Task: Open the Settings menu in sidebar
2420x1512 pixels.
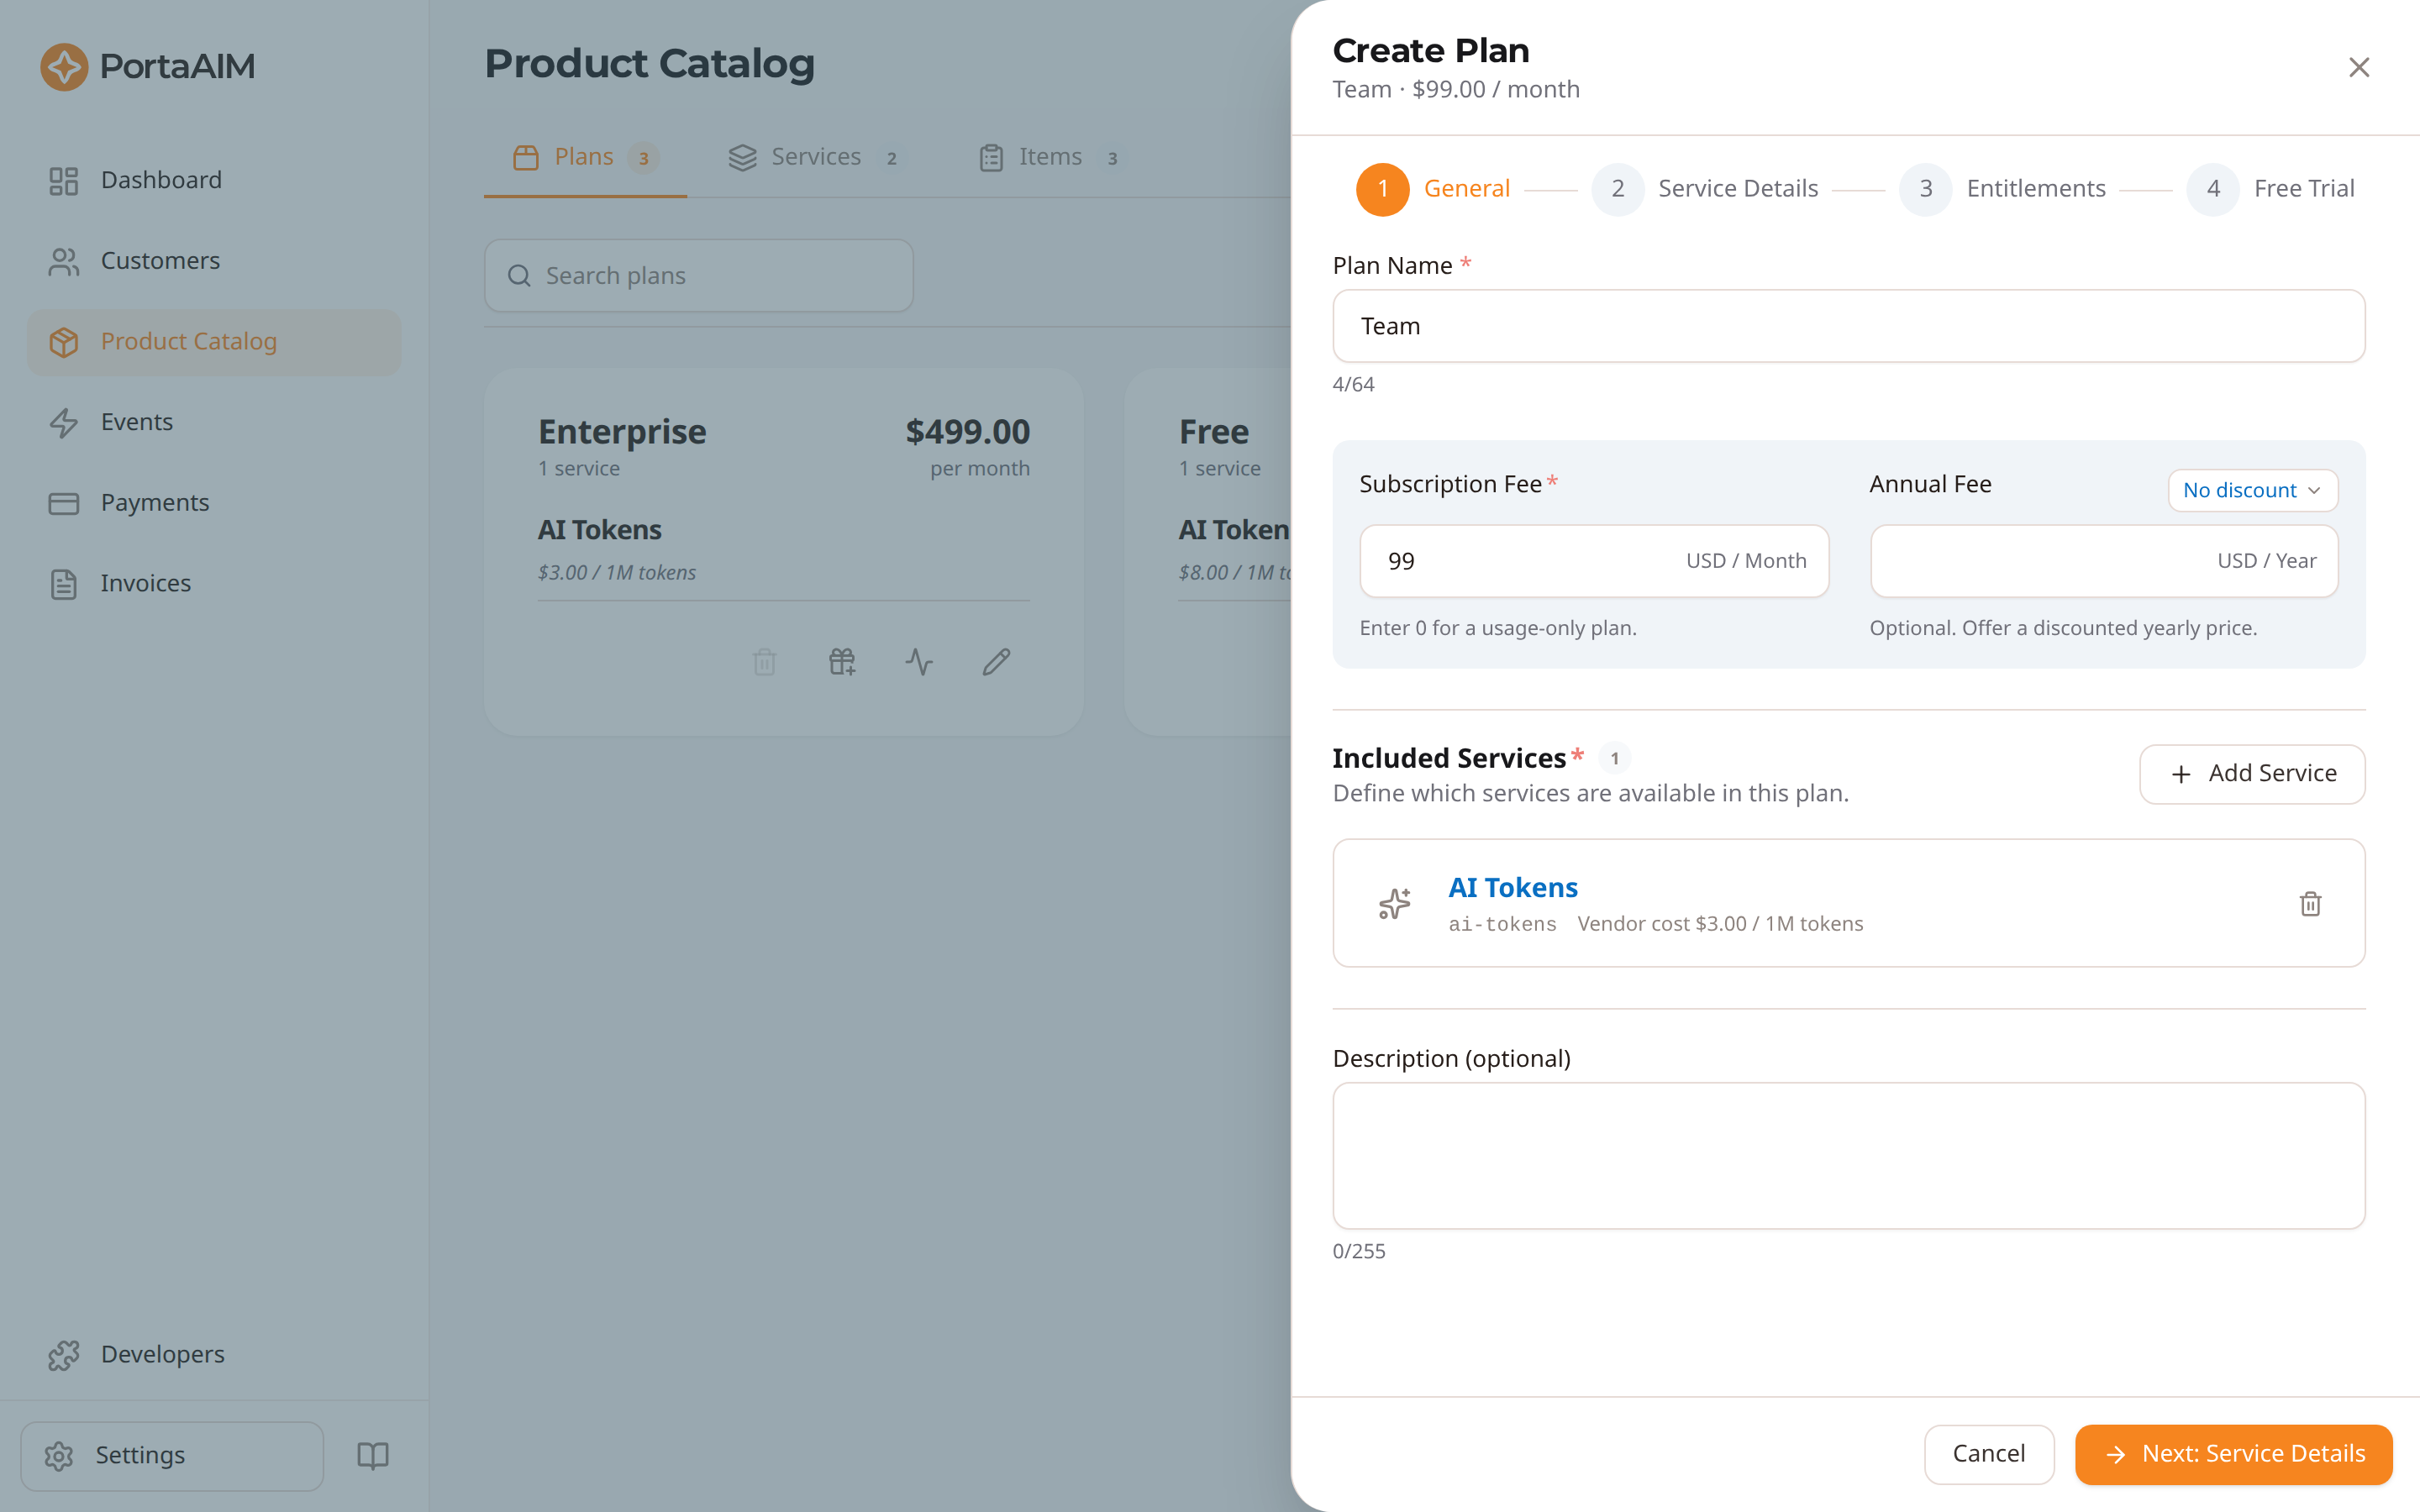Action: (x=172, y=1455)
